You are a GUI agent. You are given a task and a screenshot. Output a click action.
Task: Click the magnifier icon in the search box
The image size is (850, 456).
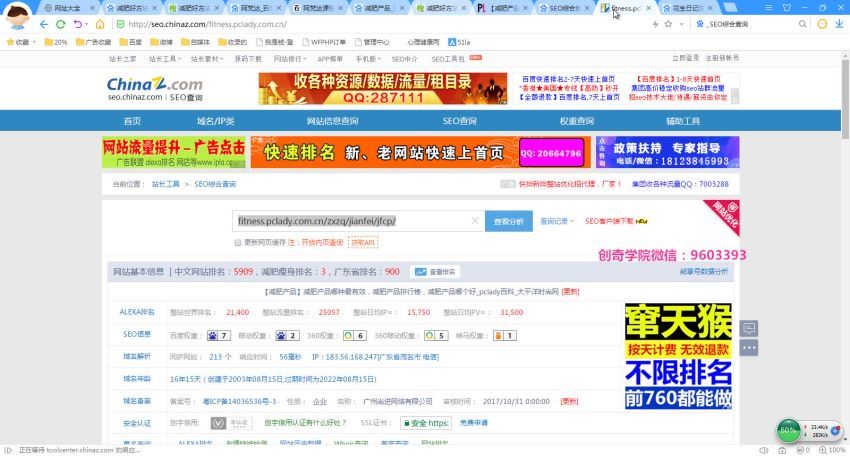pyautogui.click(x=802, y=24)
